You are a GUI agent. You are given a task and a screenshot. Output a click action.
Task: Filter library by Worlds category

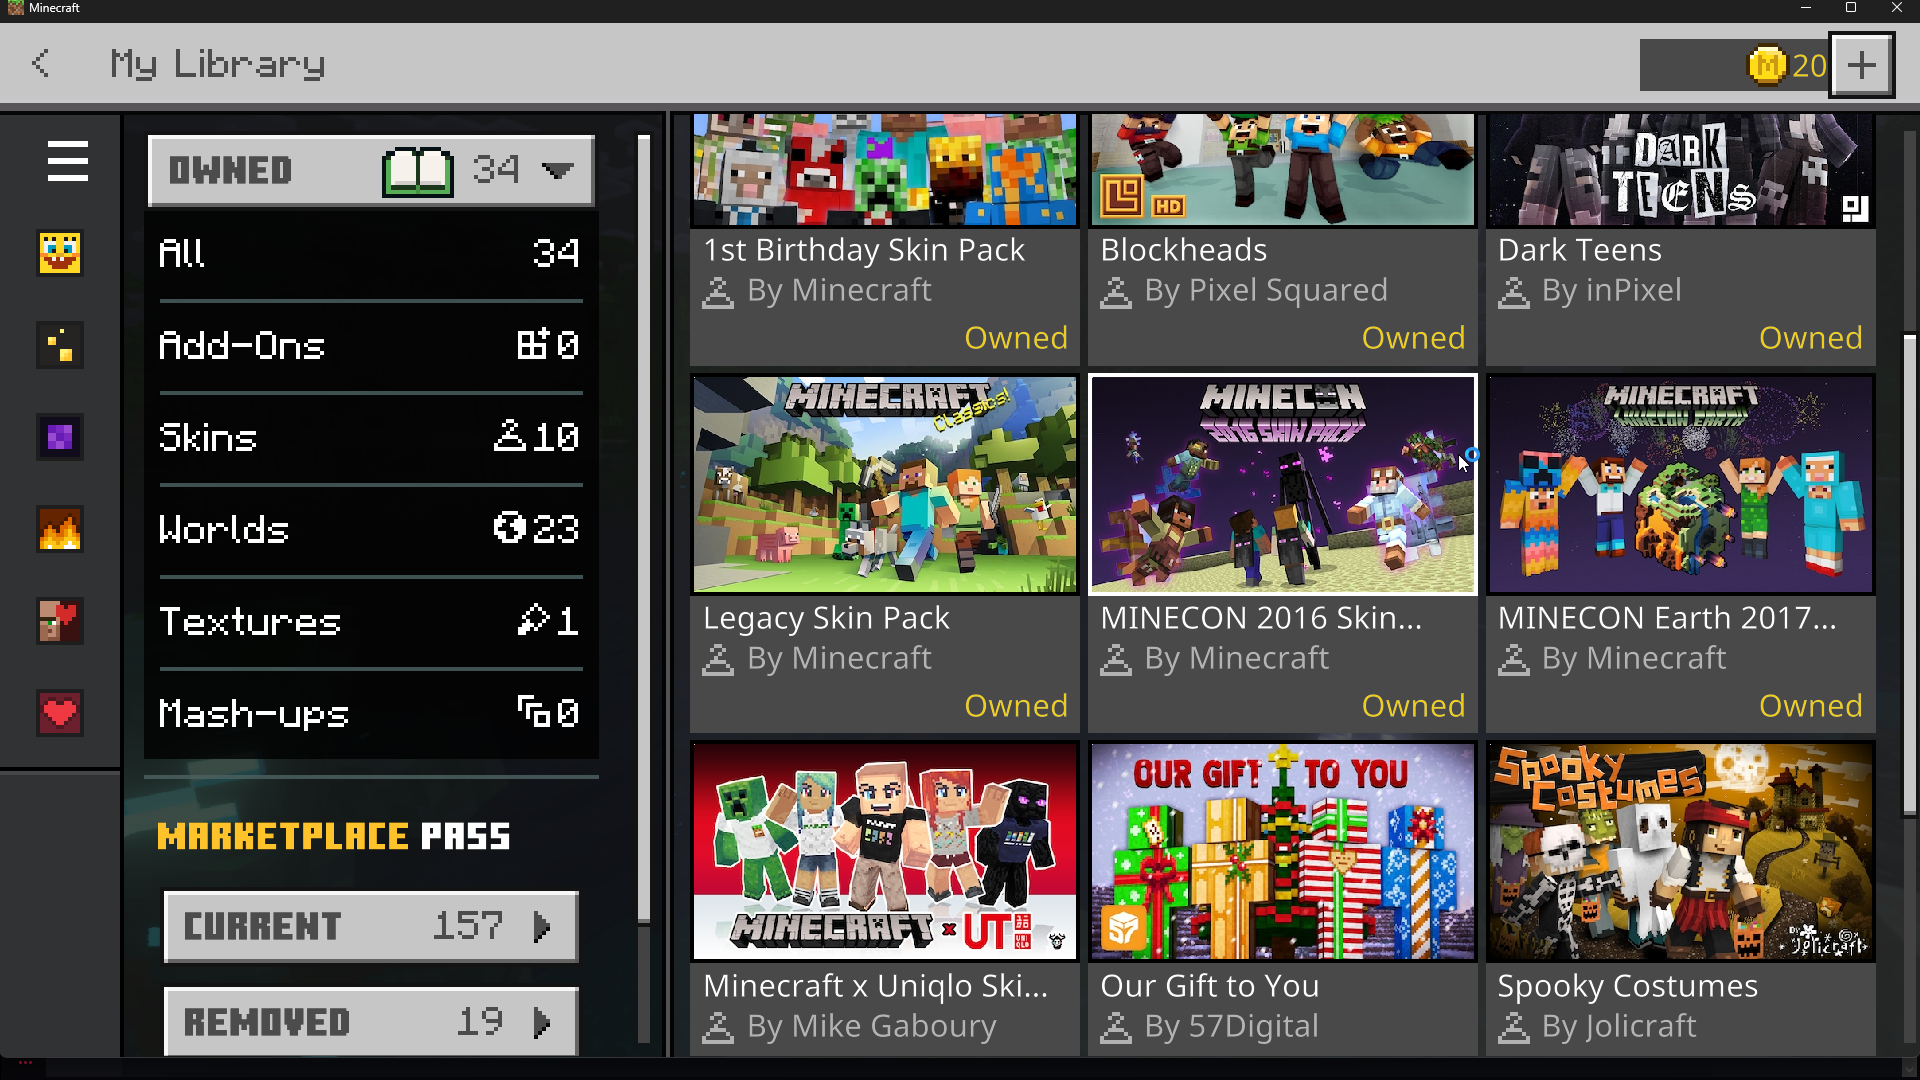click(370, 529)
